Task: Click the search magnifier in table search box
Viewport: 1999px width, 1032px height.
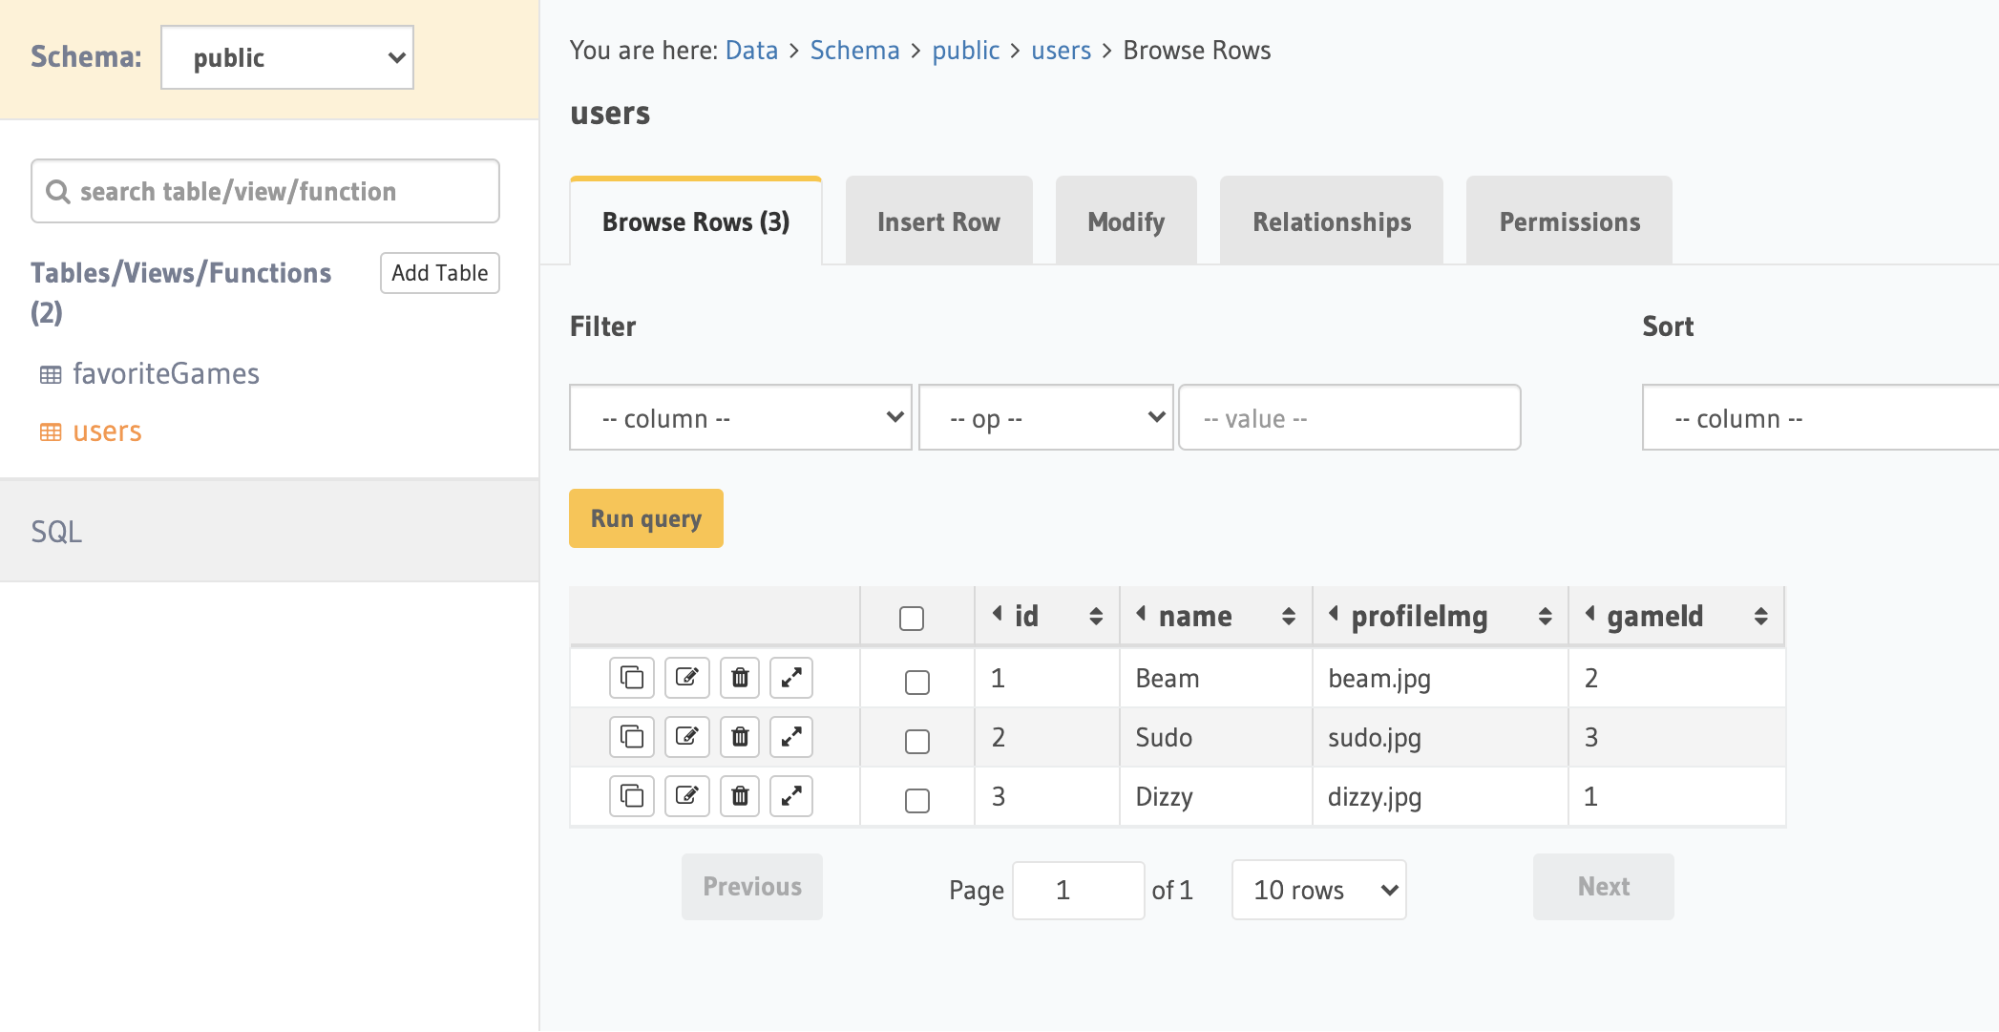Action: pos(58,191)
